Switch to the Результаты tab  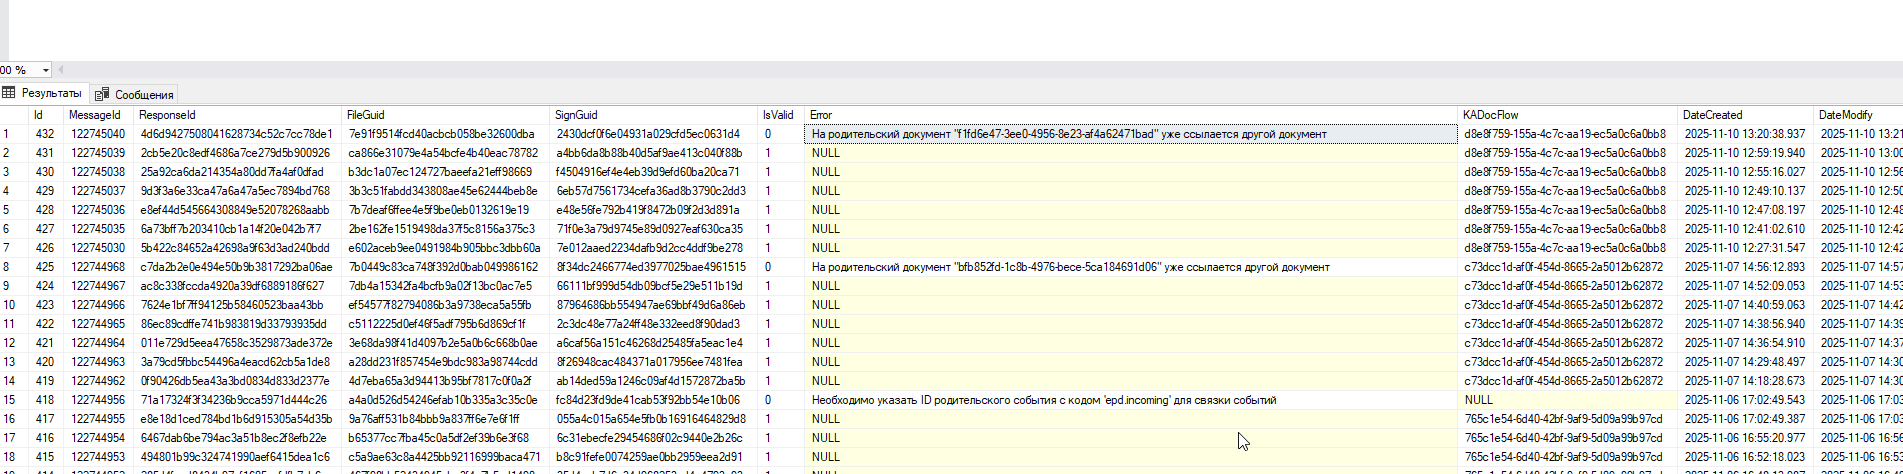point(51,93)
